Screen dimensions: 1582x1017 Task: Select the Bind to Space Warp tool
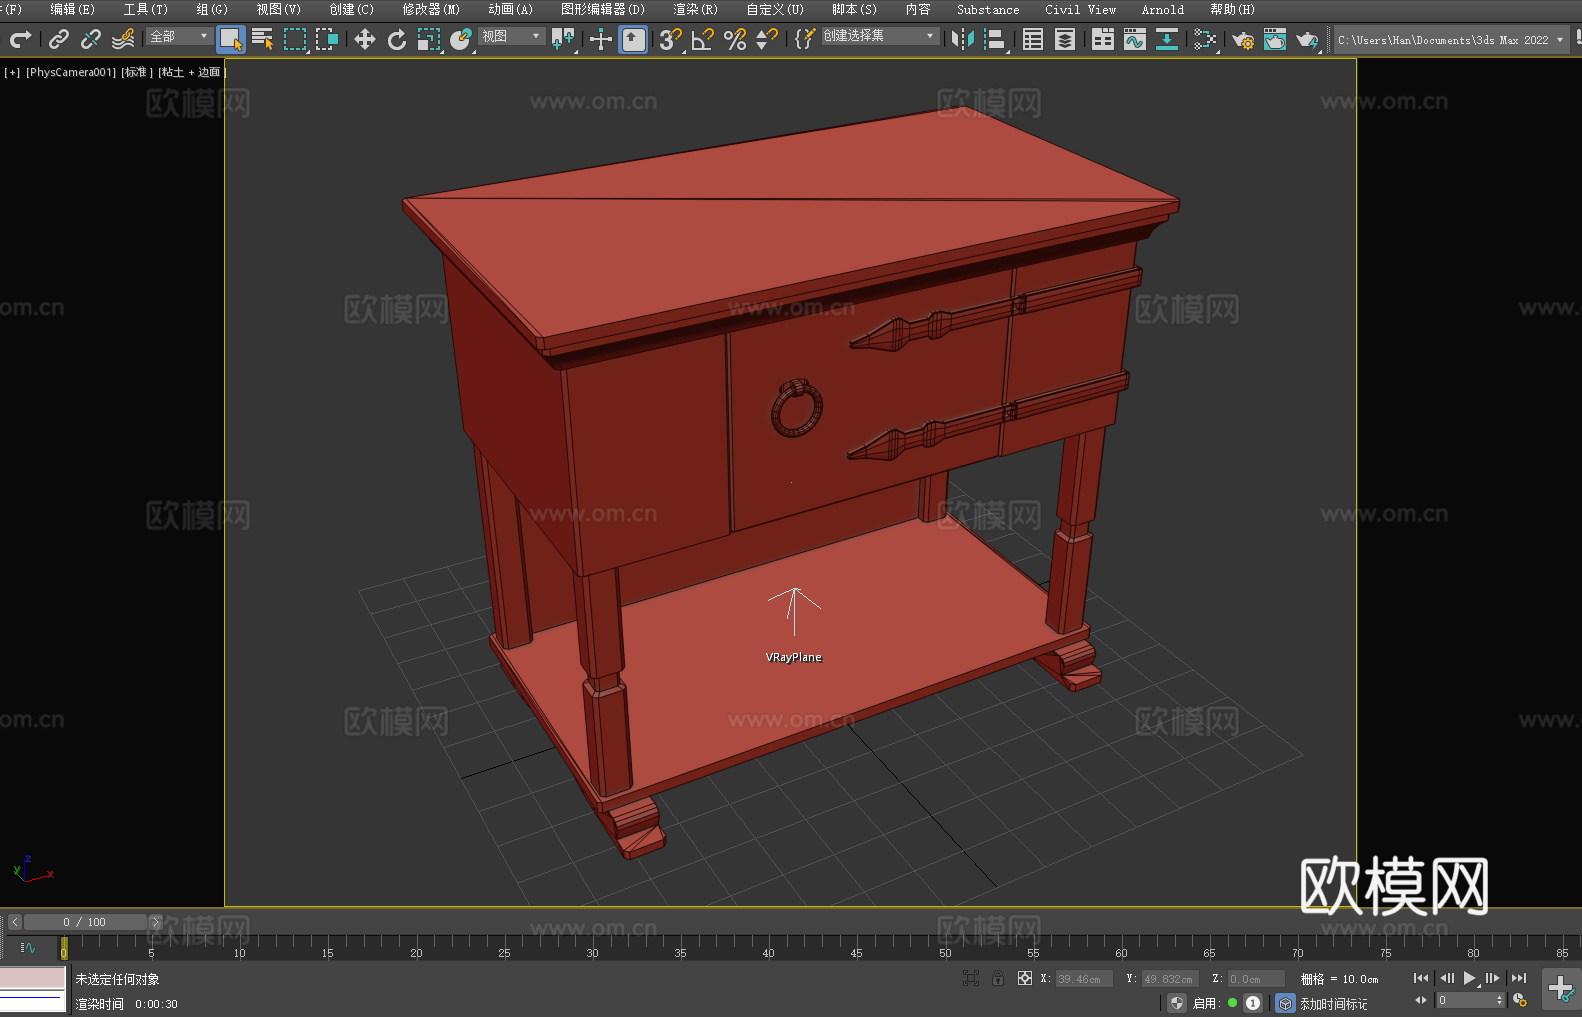click(x=123, y=39)
